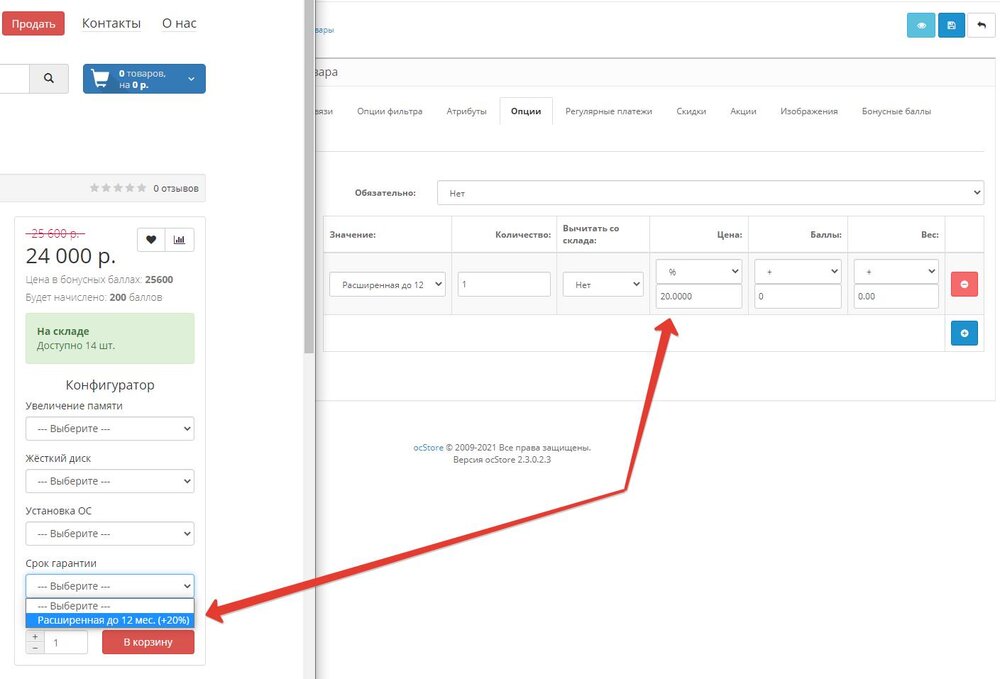Switch to the Атрибуты tab

click(x=466, y=111)
